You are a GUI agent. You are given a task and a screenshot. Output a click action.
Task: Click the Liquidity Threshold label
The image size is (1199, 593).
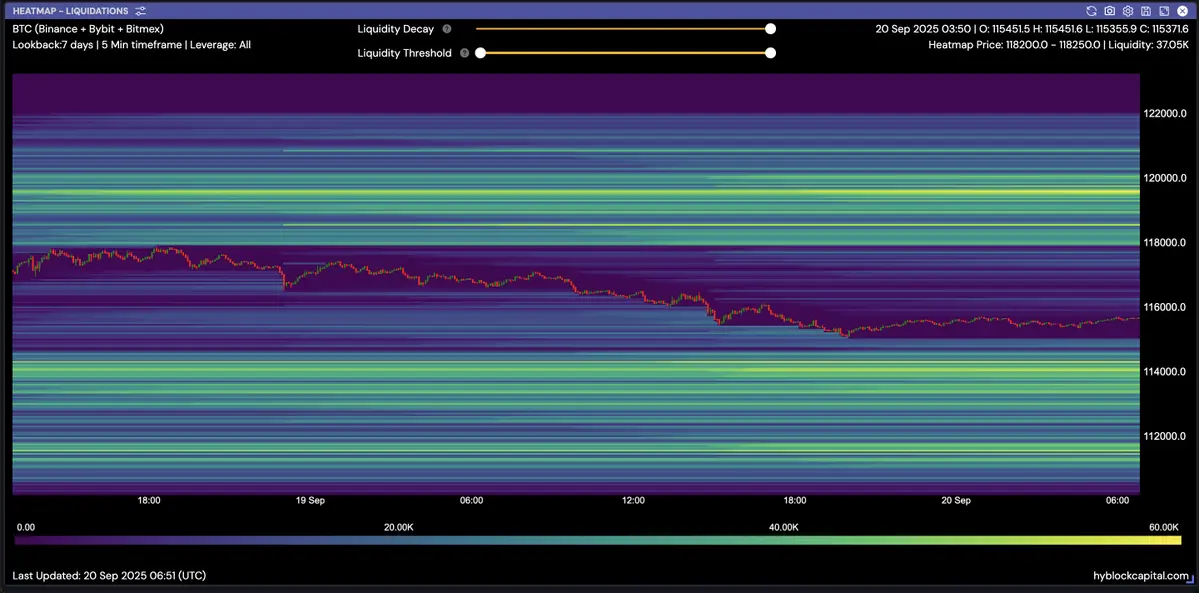[x=405, y=54]
